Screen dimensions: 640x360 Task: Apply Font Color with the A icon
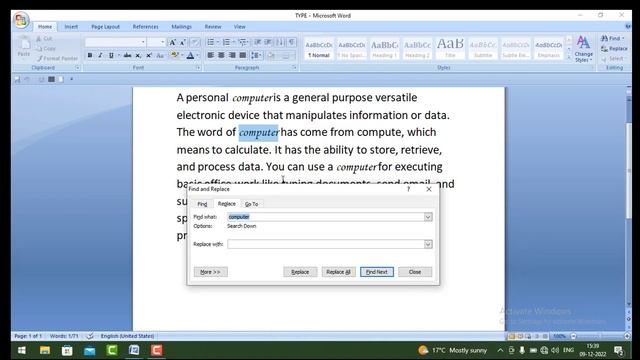[190, 55]
